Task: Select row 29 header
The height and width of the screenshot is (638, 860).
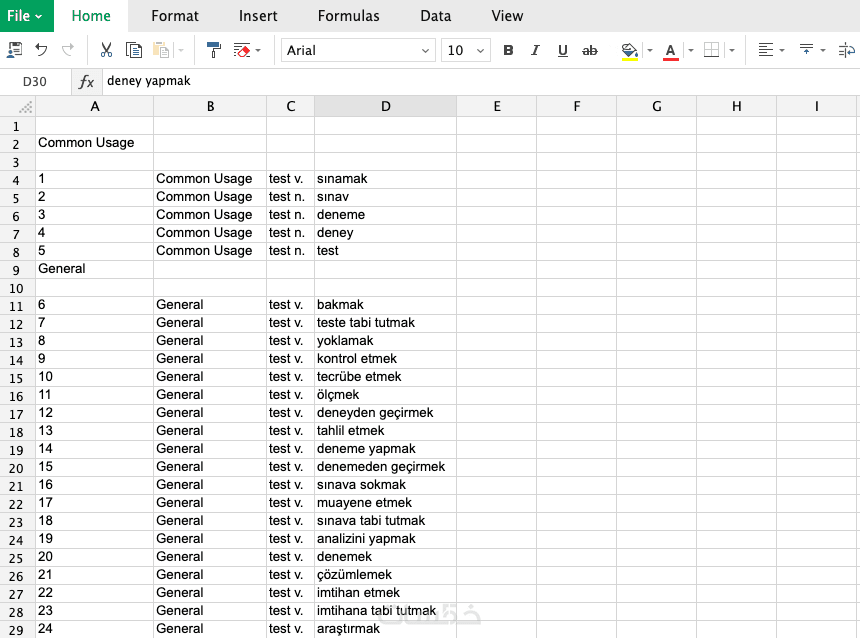Action: pos(16,630)
